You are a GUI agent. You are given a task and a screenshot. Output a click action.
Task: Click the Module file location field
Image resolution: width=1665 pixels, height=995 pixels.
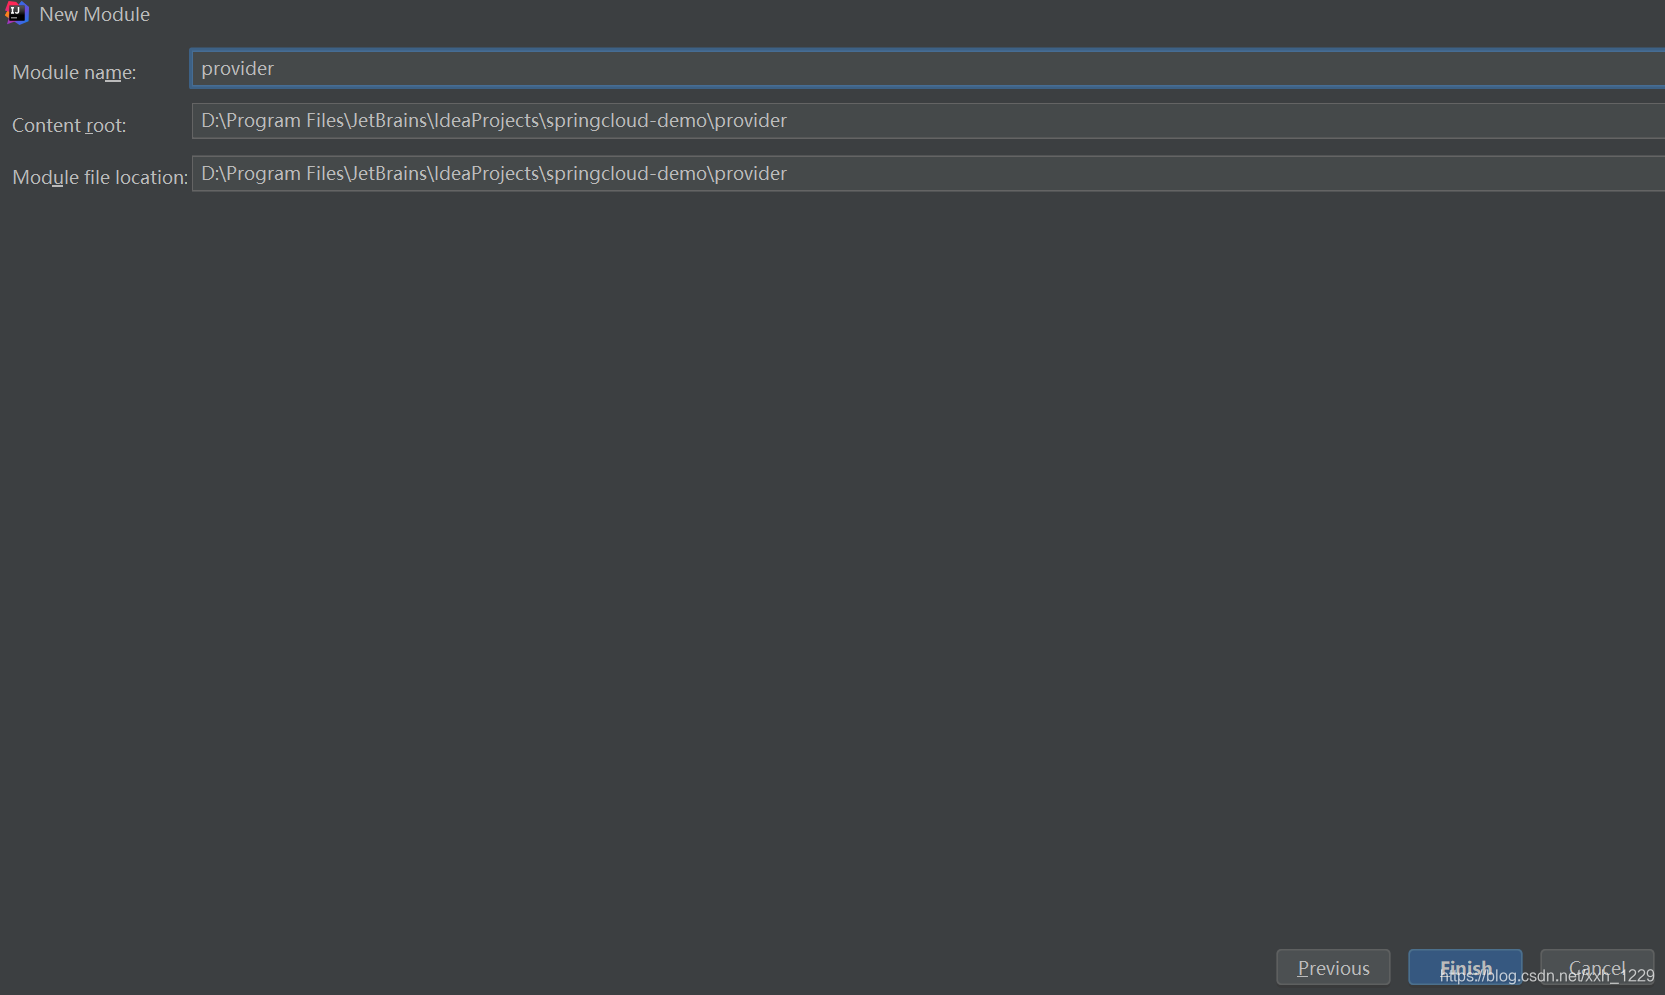pyautogui.click(x=928, y=173)
